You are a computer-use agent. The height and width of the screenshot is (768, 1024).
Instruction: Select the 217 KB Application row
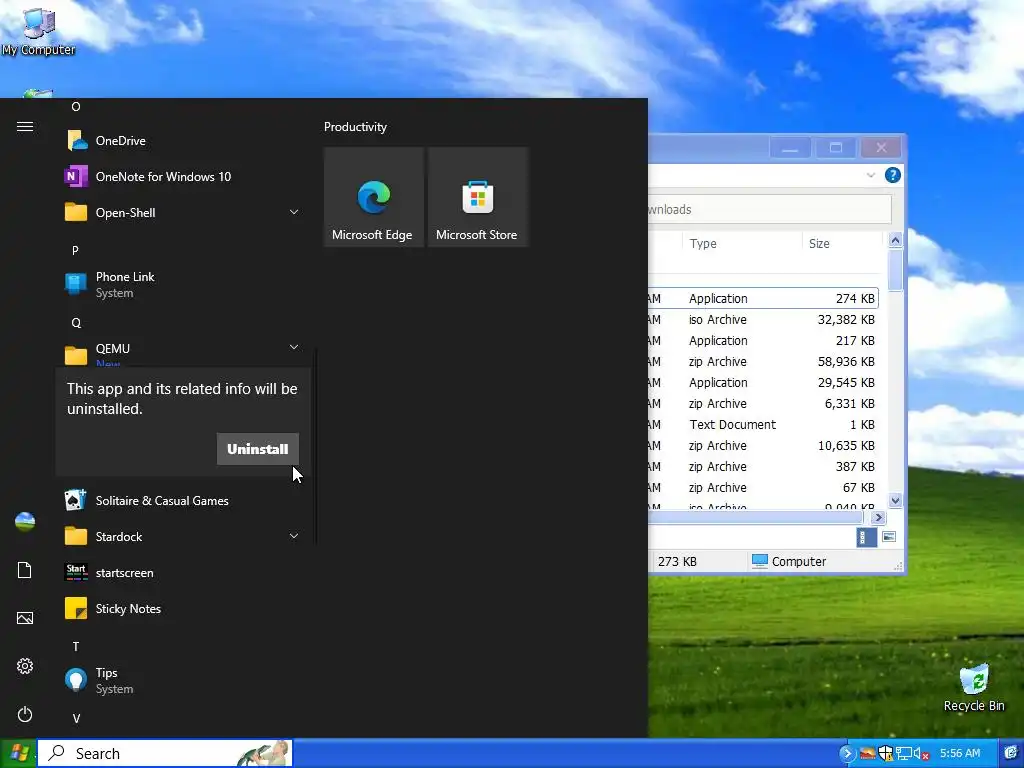tap(763, 340)
